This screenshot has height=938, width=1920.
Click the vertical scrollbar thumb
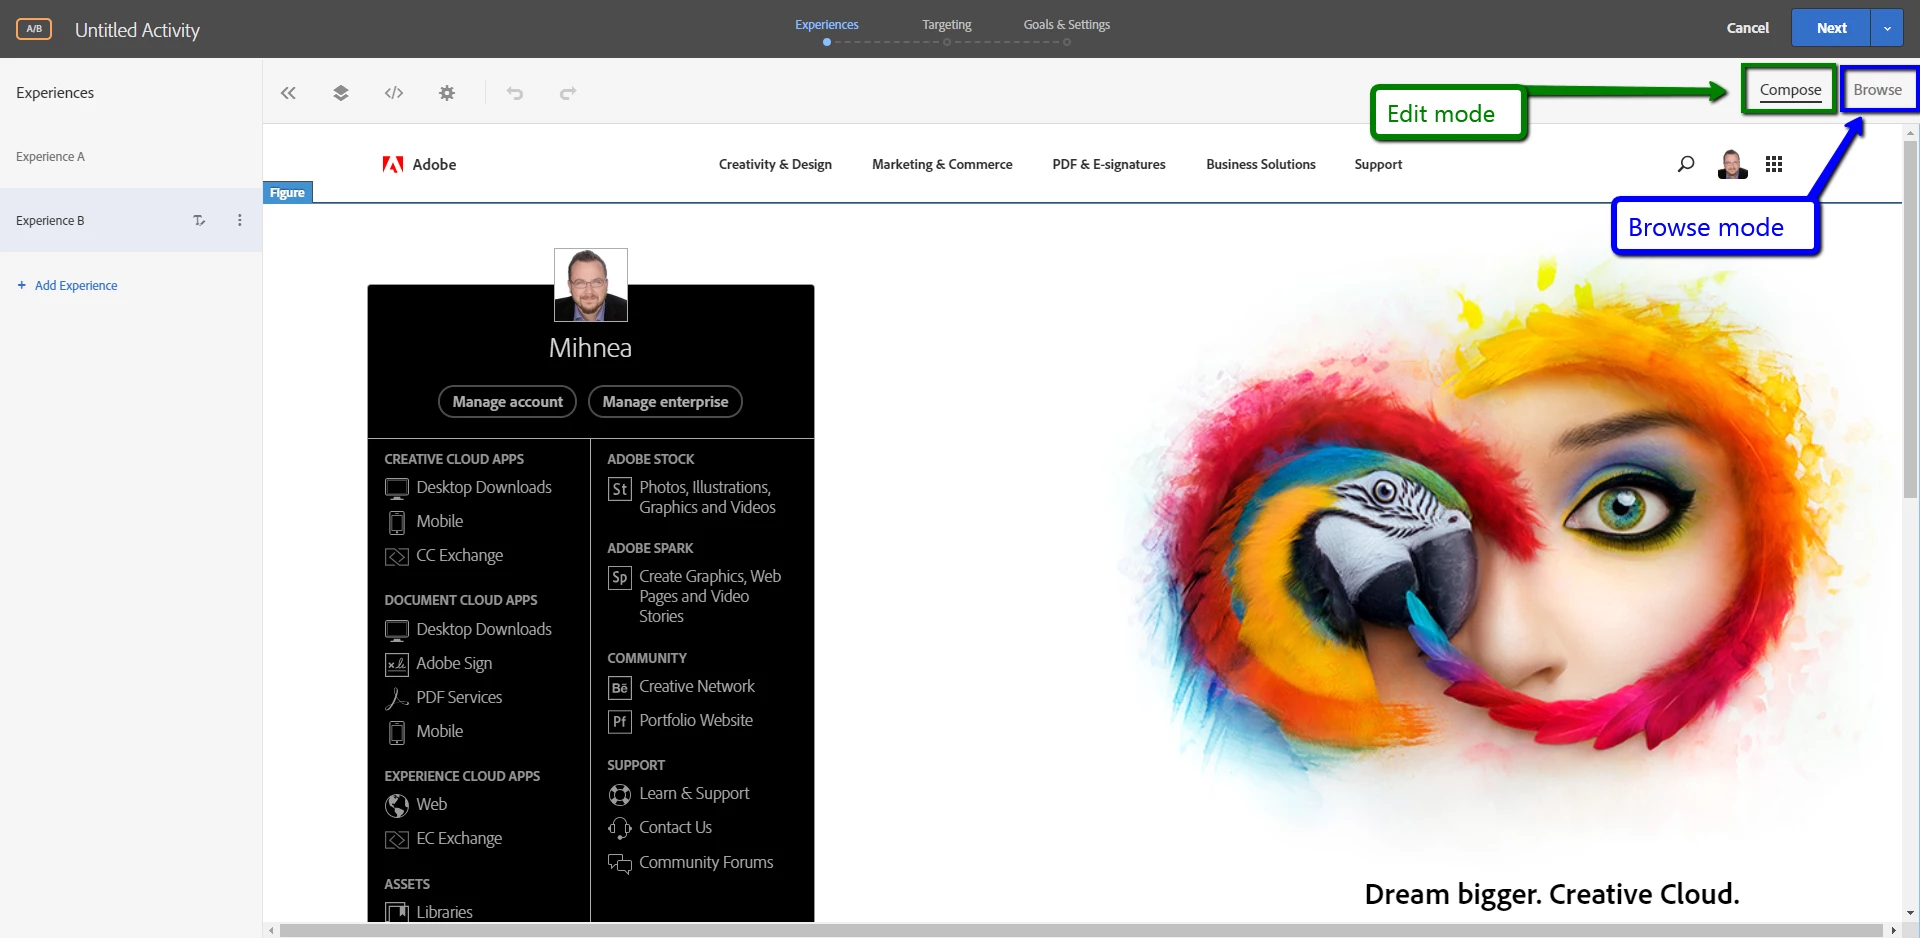(x=1910, y=318)
